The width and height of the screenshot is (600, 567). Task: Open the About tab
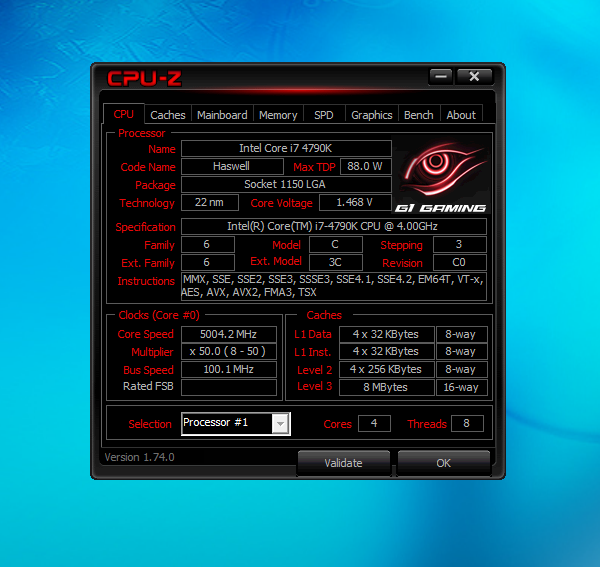(x=461, y=115)
